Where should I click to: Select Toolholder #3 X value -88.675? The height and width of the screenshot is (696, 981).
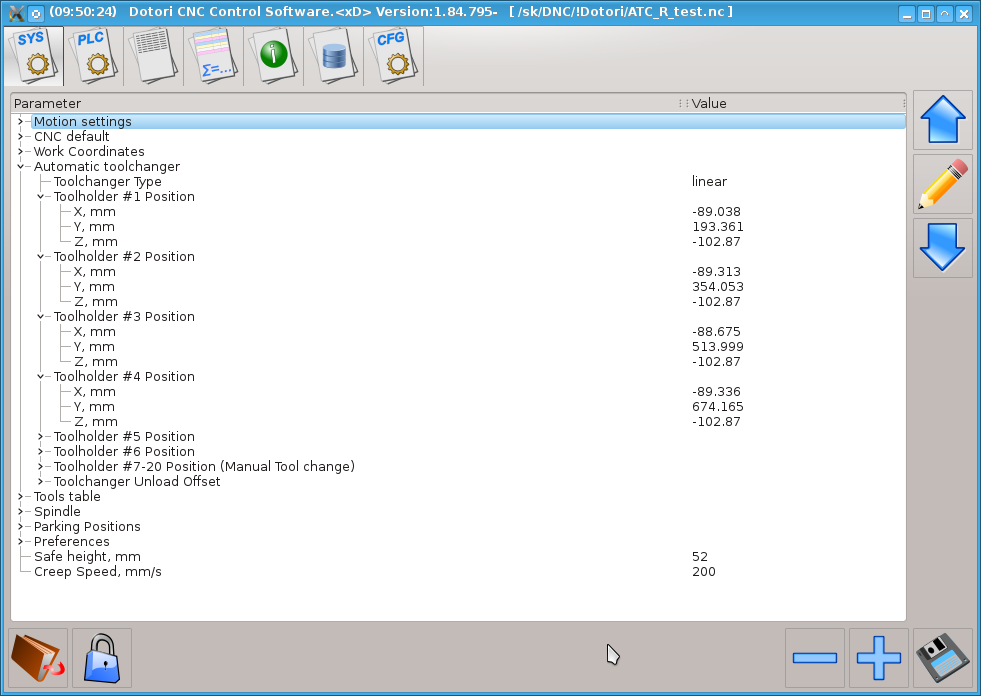[716, 332]
